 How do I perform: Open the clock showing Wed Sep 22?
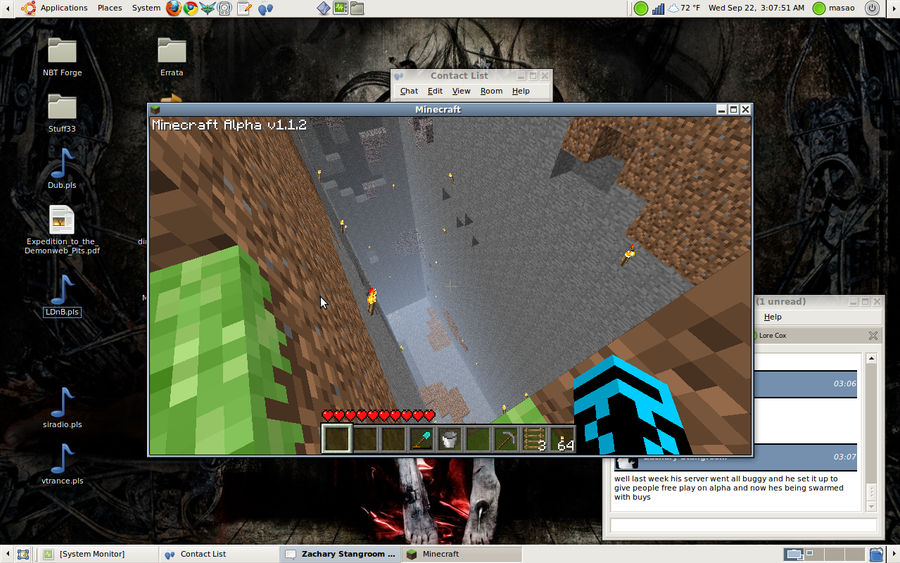pos(756,8)
